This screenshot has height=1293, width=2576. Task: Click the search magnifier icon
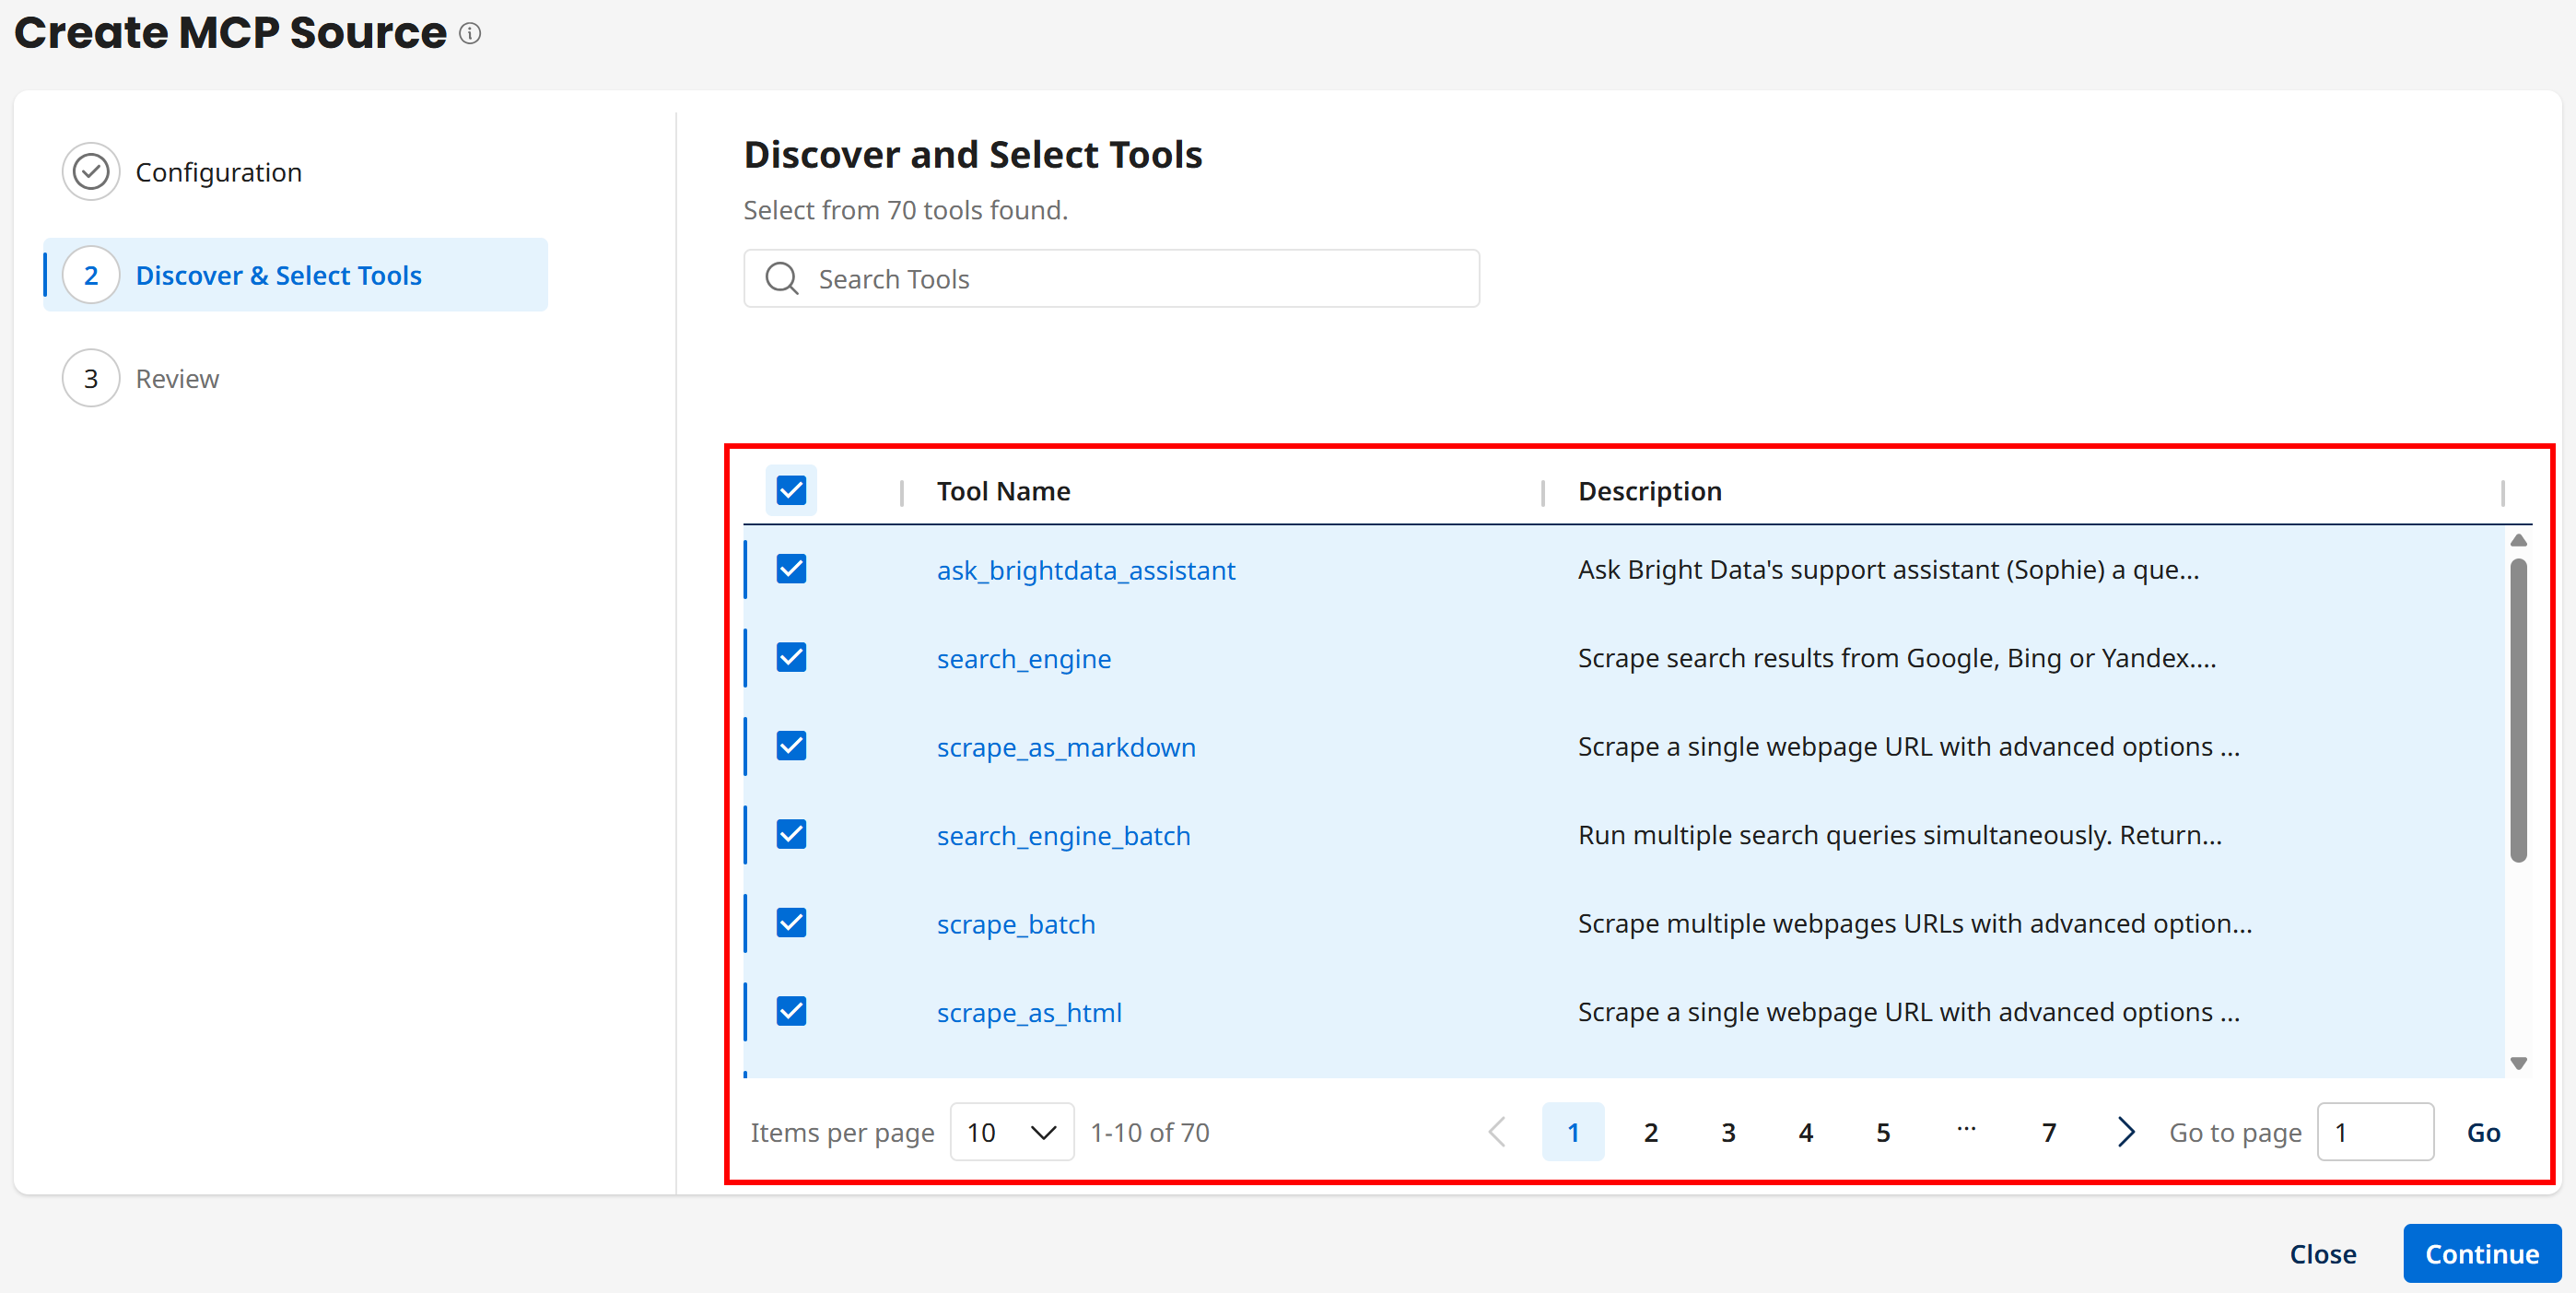pyautogui.click(x=781, y=278)
